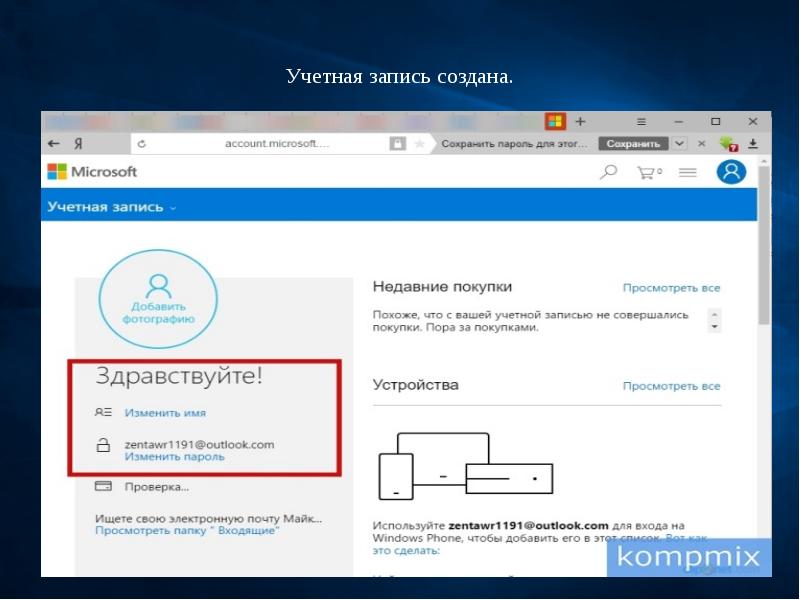Click the "Изменить имя" link

[165, 412]
